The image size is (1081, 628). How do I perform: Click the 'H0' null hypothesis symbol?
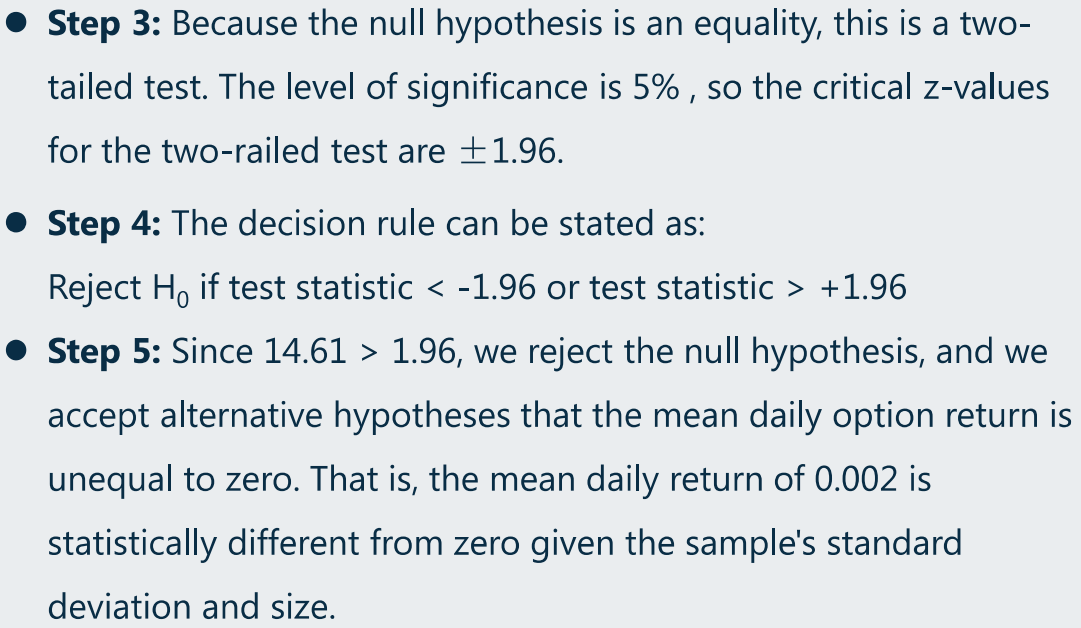pos(170,289)
